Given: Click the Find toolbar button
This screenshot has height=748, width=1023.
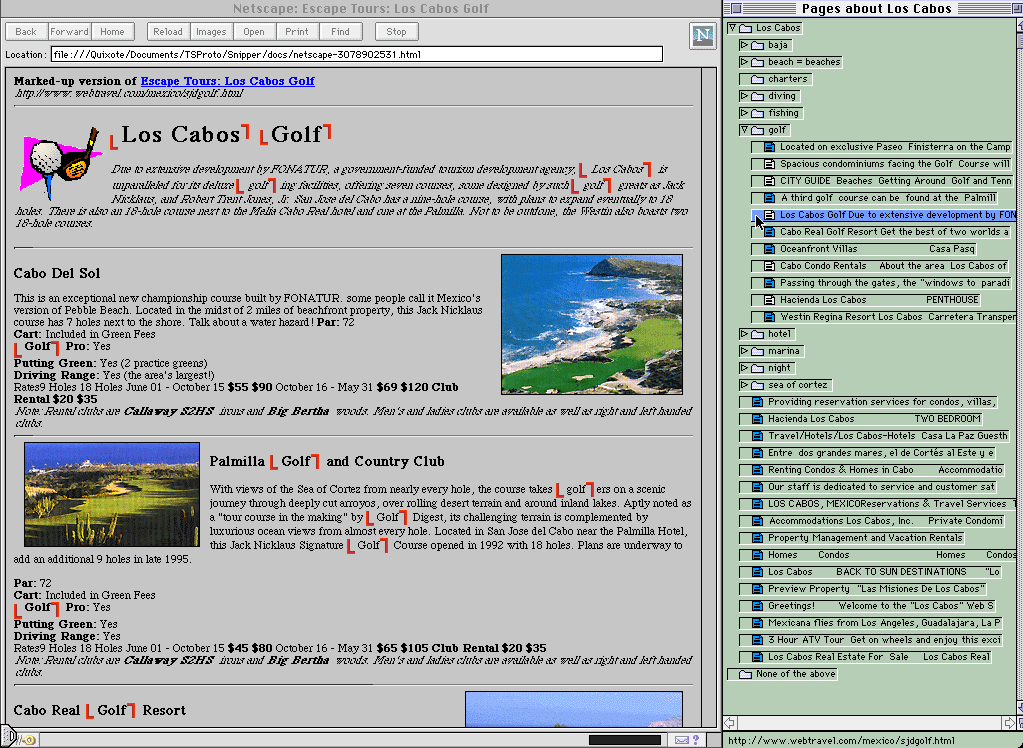Looking at the screenshot, I should pos(341,31).
